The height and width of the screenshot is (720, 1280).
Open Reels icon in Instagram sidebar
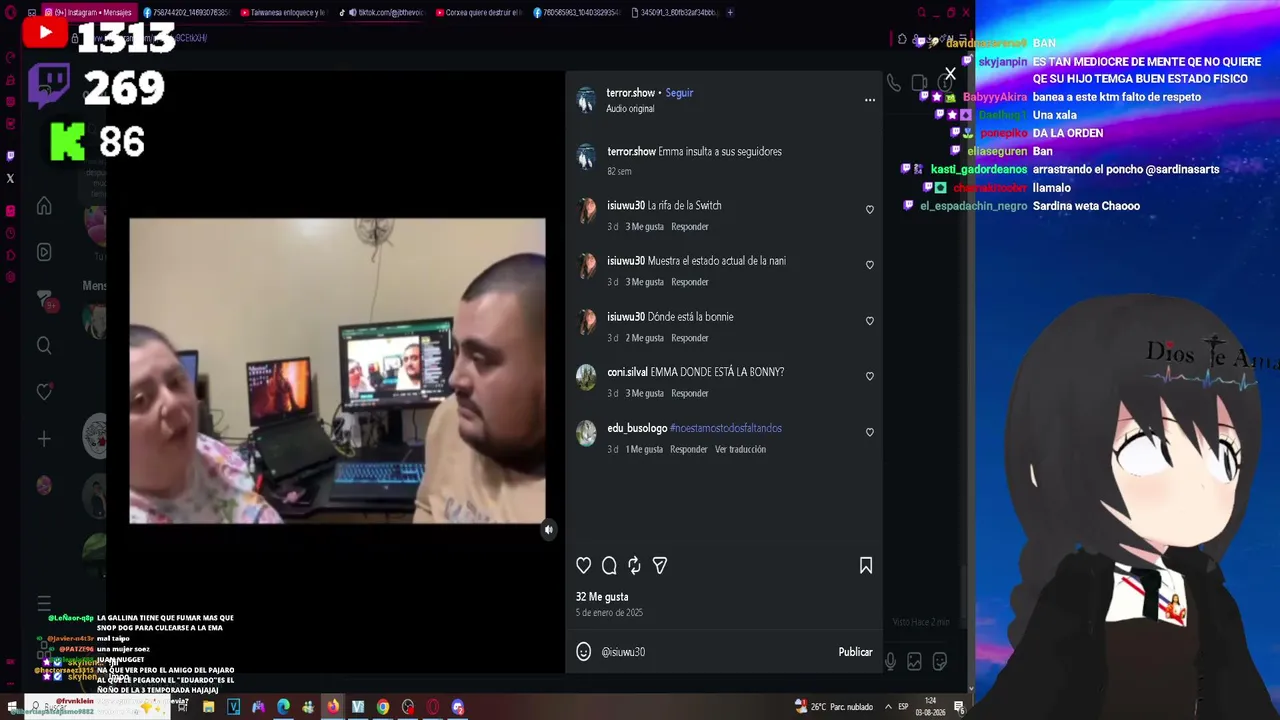(44, 252)
